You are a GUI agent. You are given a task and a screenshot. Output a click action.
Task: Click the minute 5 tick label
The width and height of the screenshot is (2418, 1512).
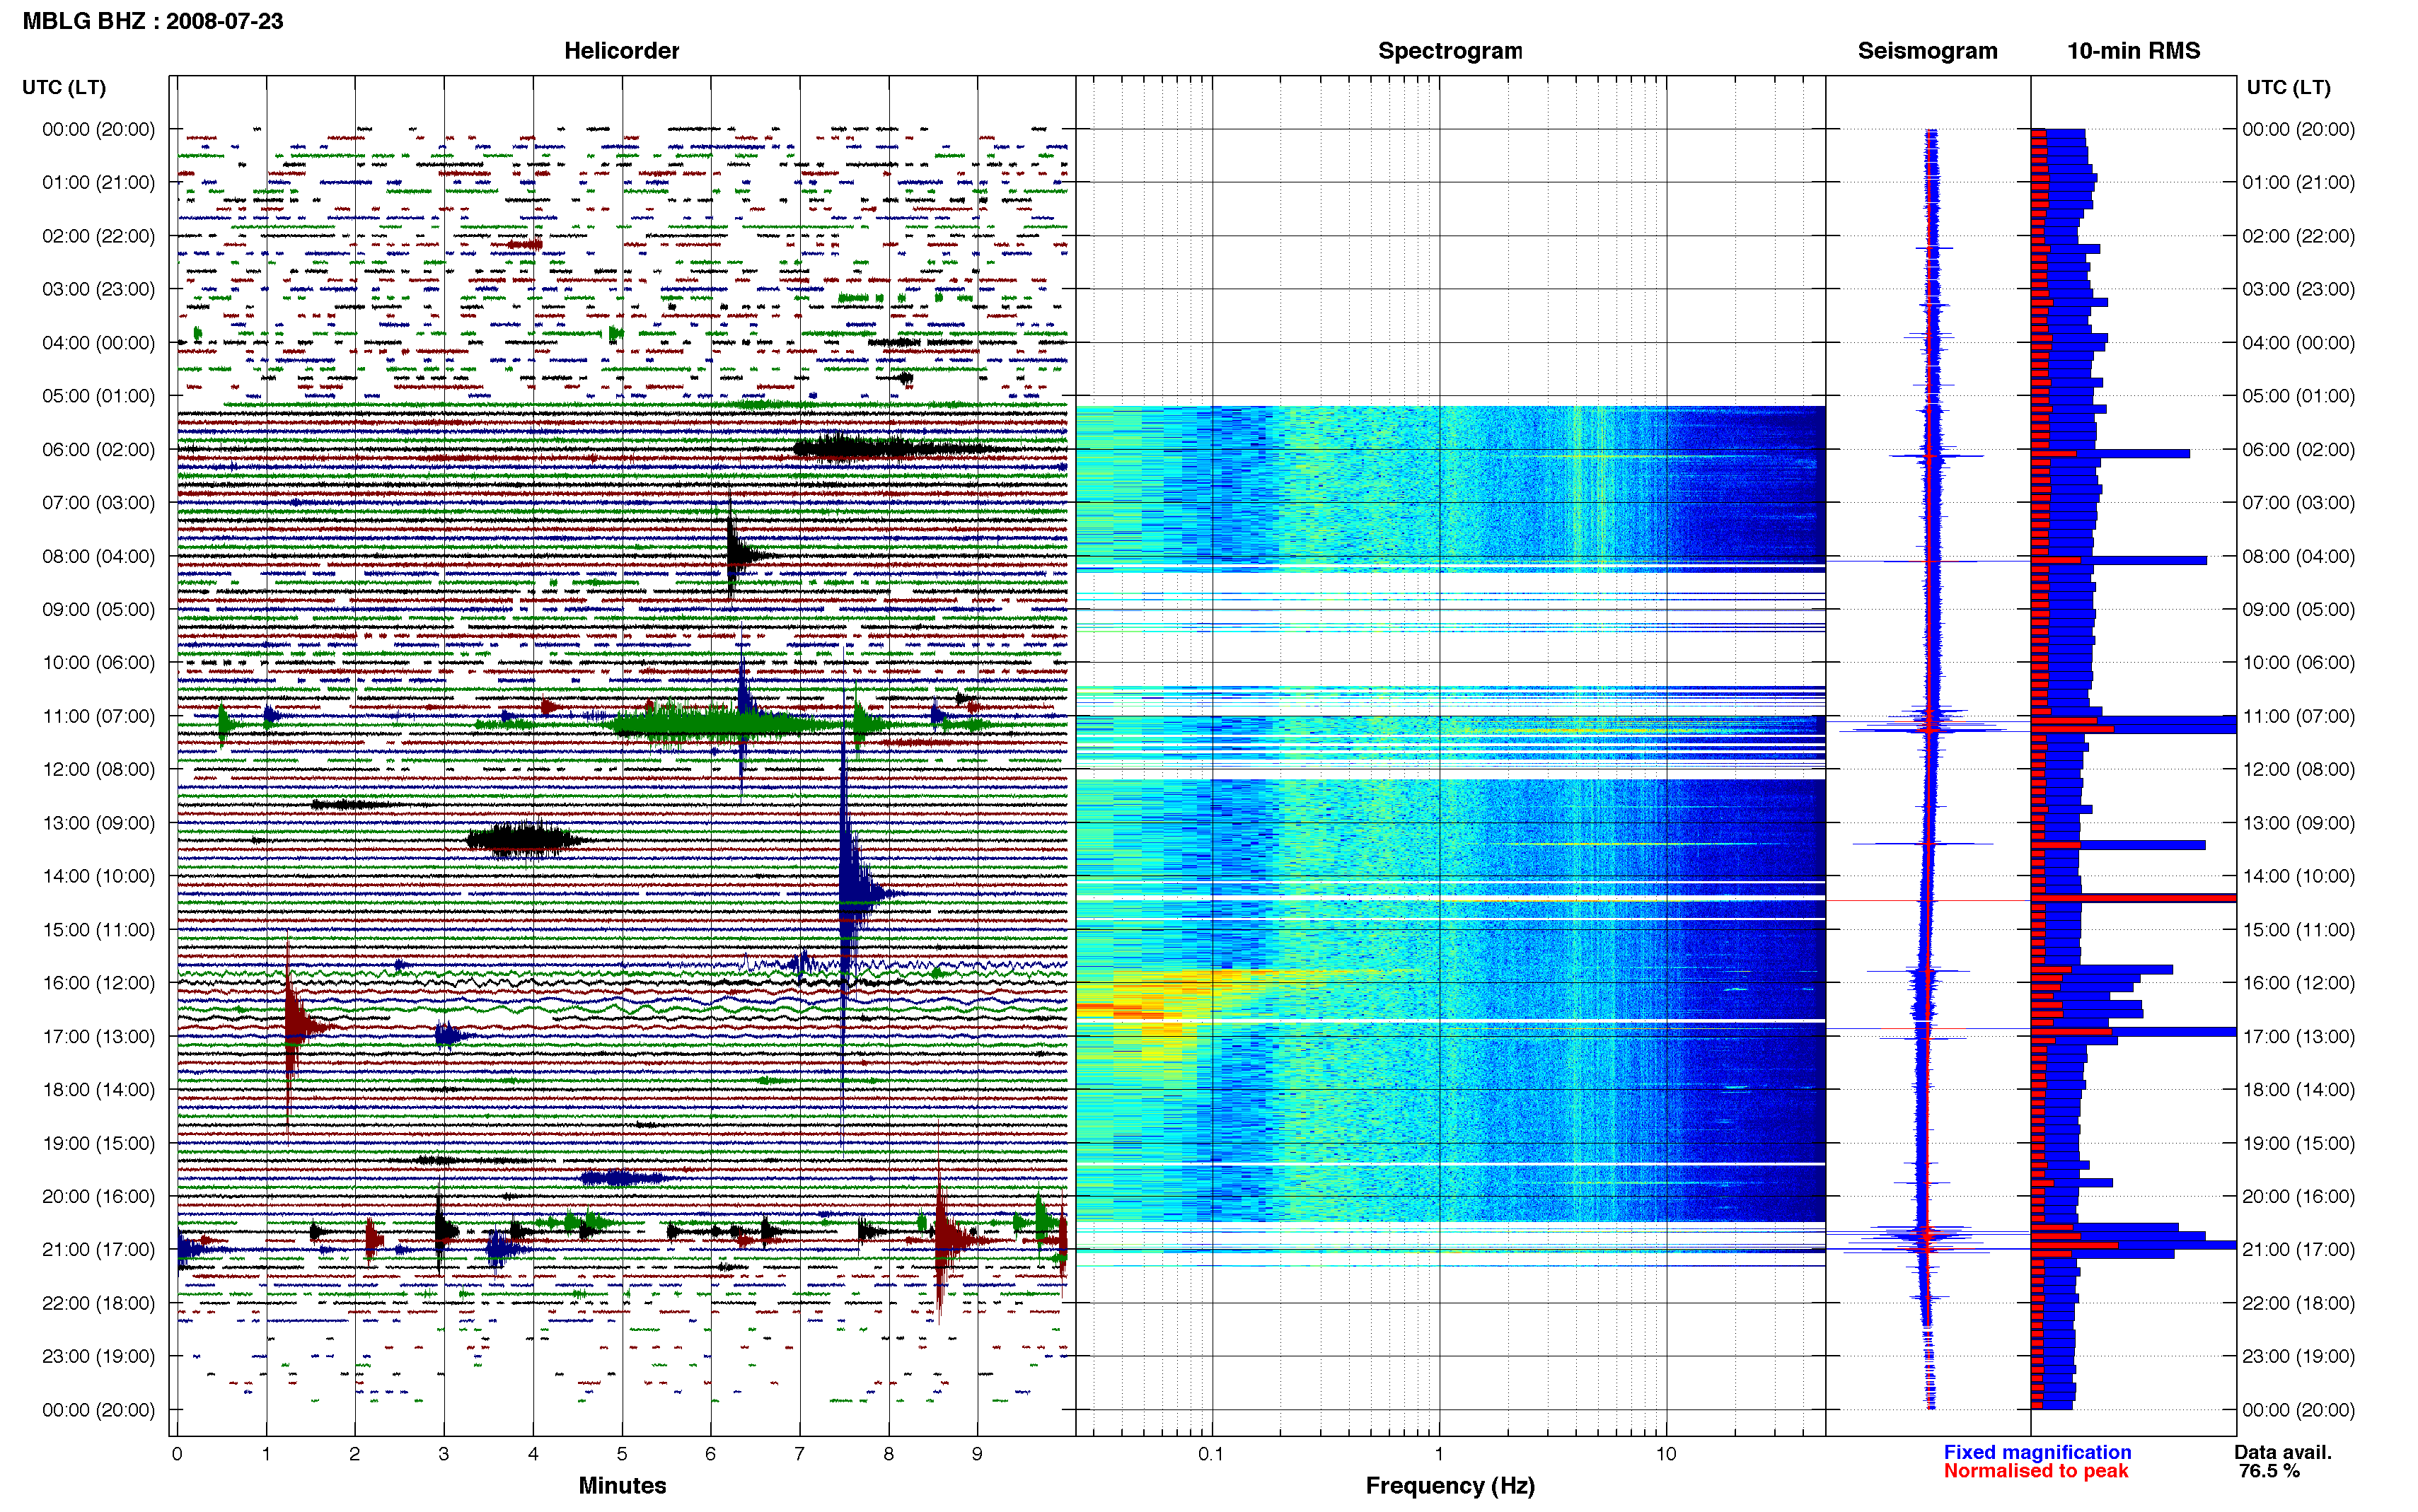tap(622, 1453)
